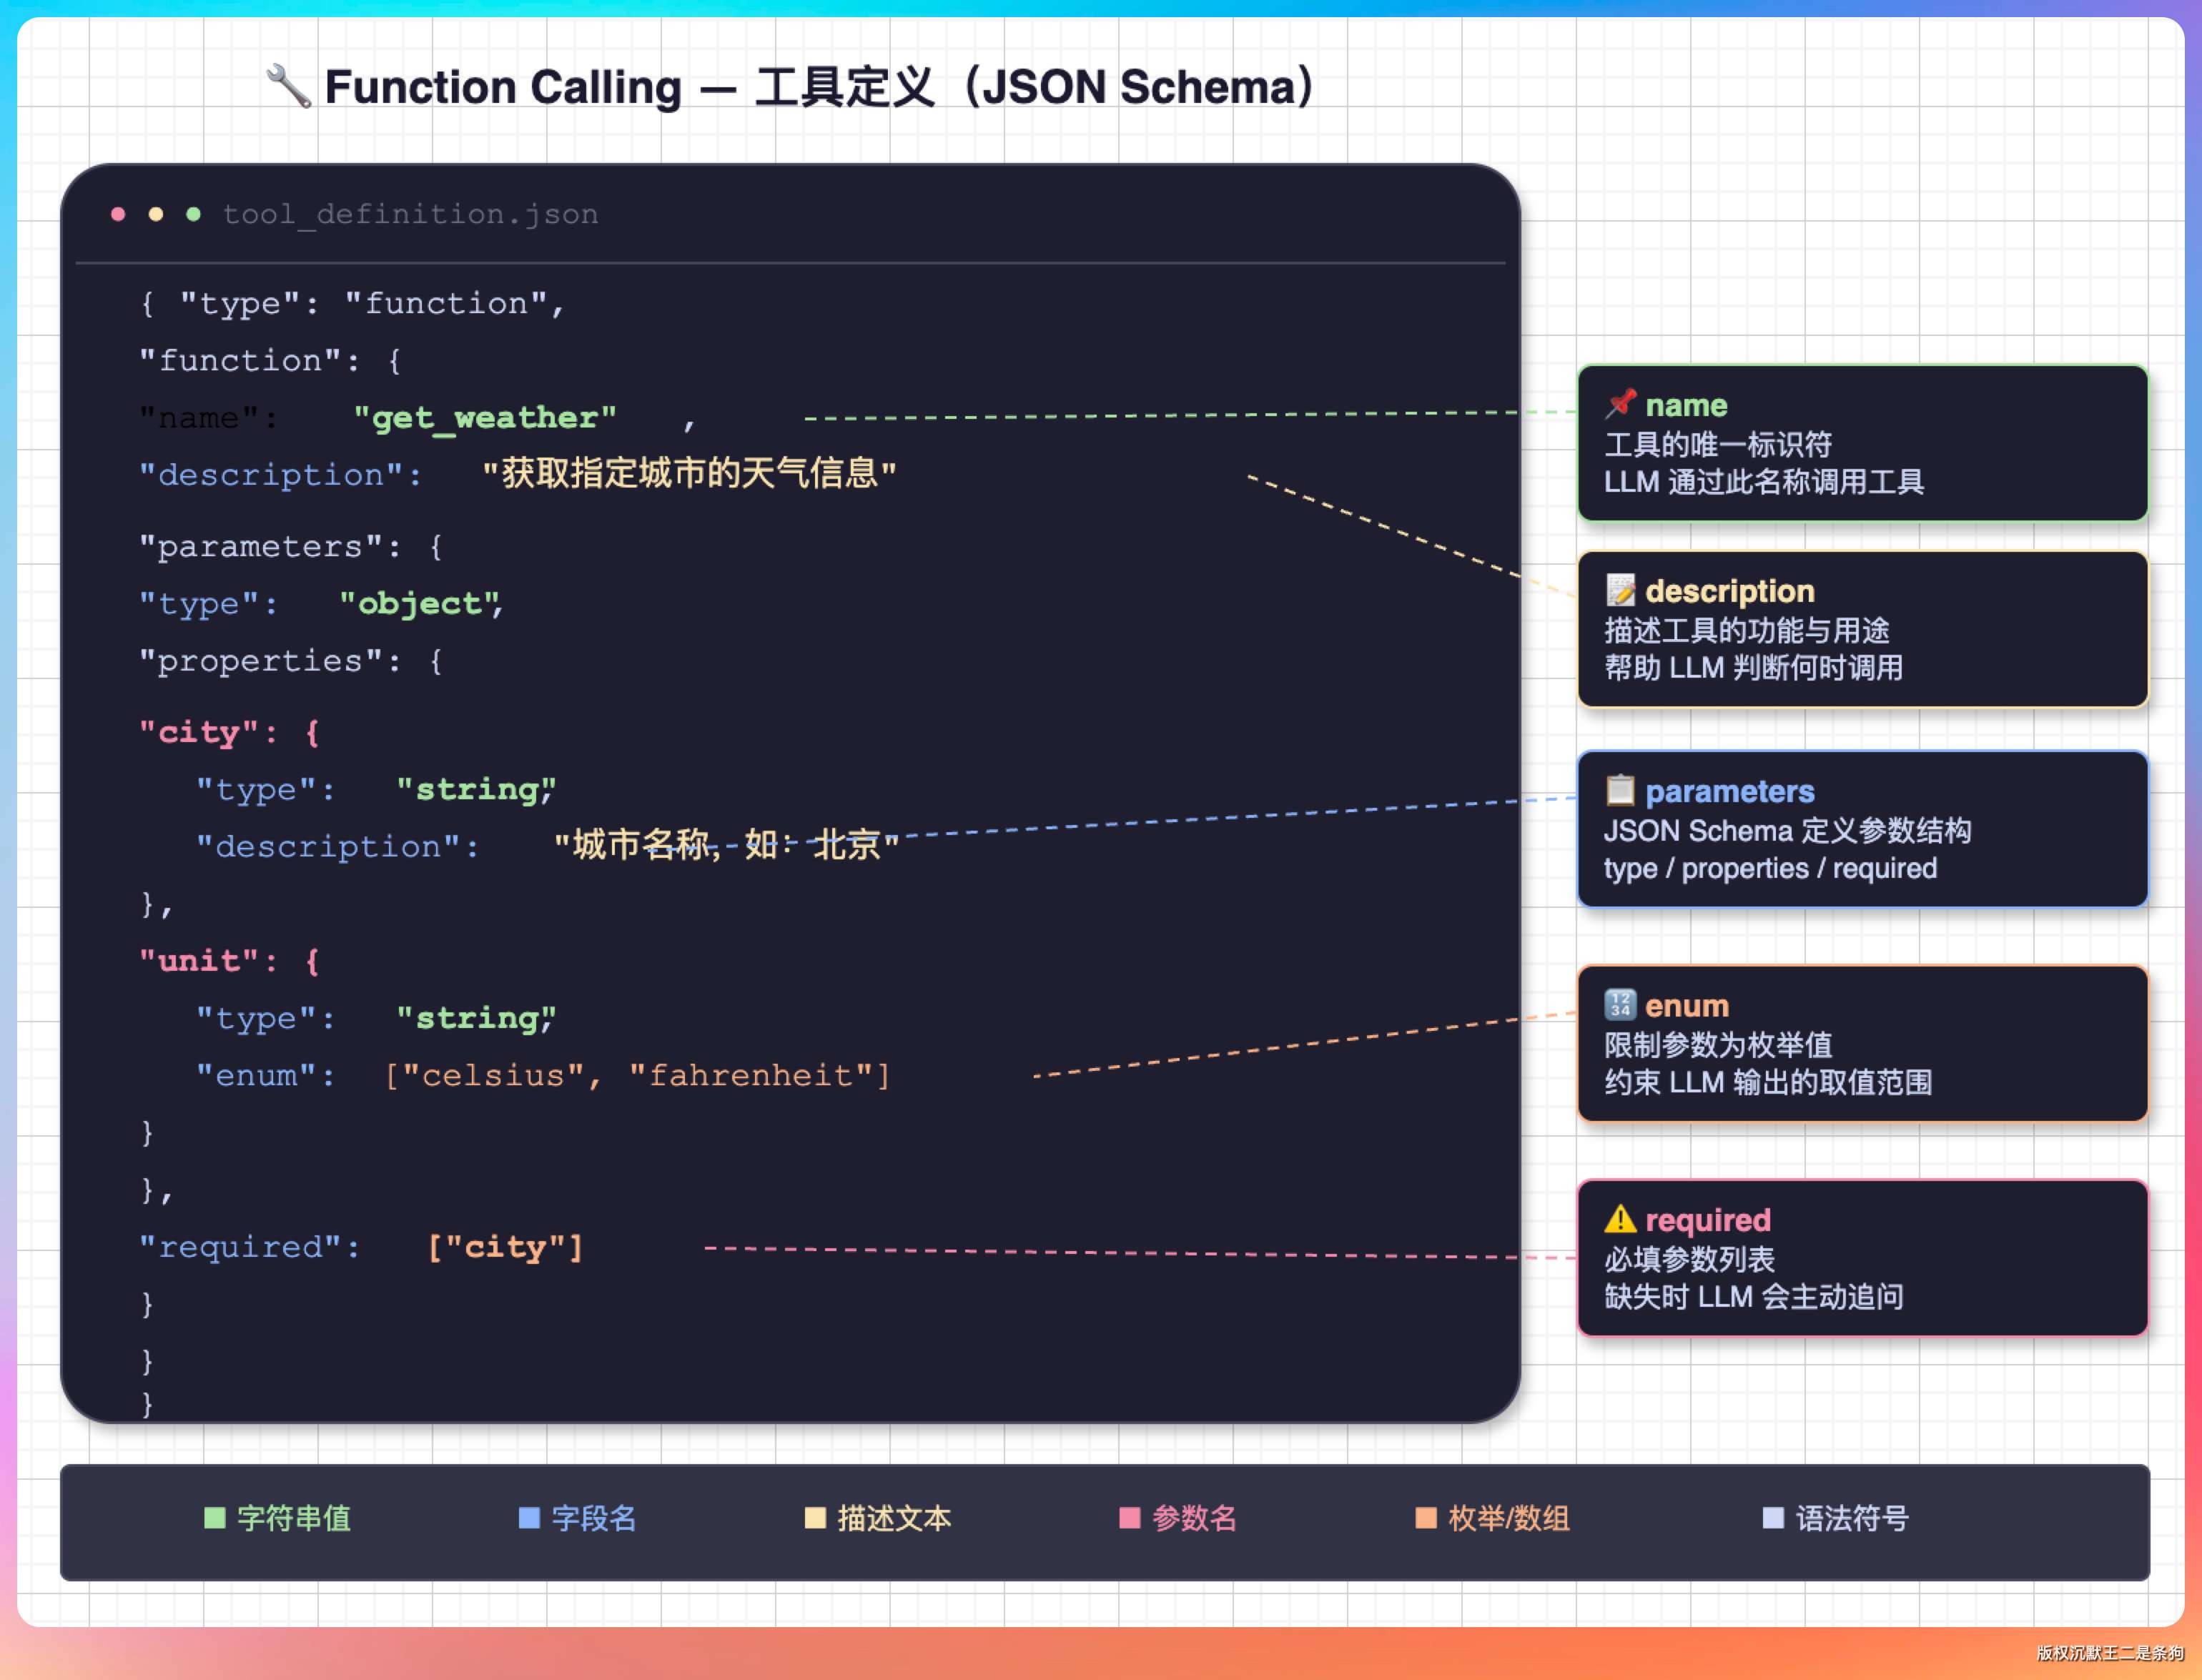Click the memo icon on description card
Image resolution: width=2202 pixels, height=1680 pixels.
pyautogui.click(x=1620, y=590)
